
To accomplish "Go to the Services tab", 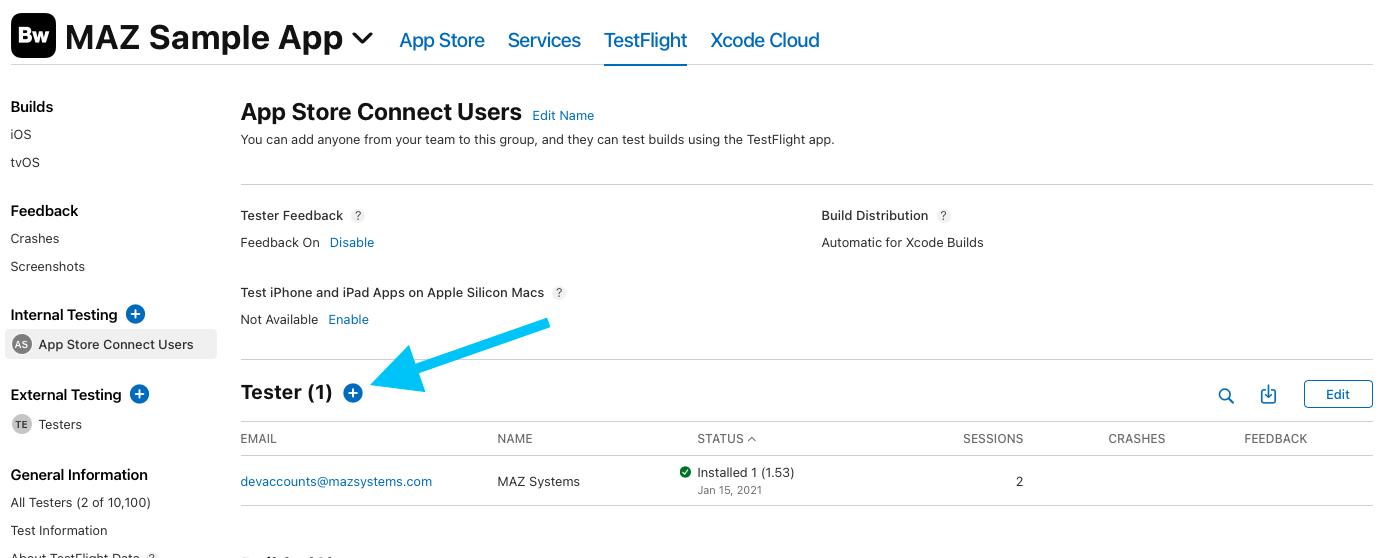I will (544, 41).
